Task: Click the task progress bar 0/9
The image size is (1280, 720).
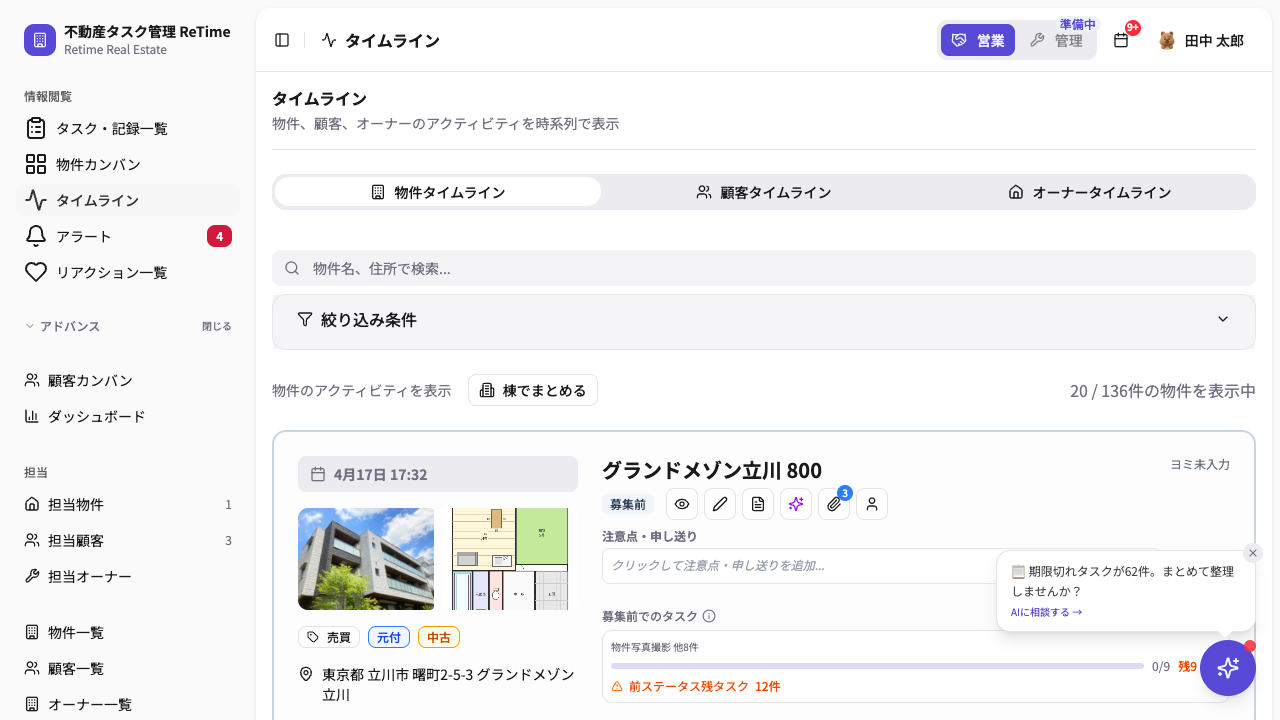Action: tap(877, 666)
